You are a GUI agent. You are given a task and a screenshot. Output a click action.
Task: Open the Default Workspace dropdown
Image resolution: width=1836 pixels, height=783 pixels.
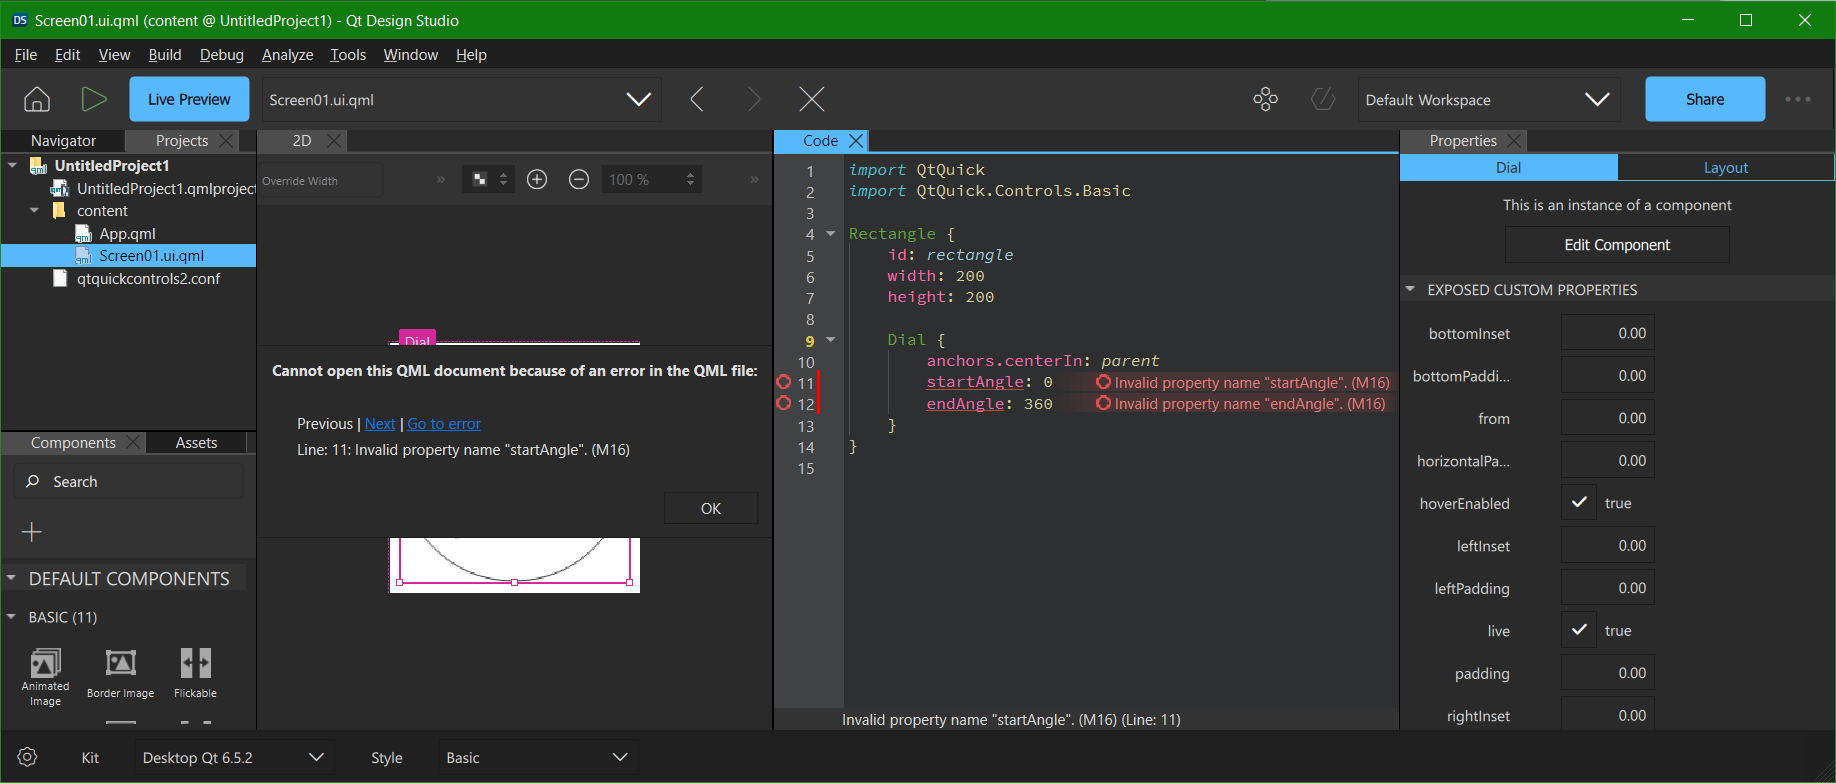point(1489,99)
